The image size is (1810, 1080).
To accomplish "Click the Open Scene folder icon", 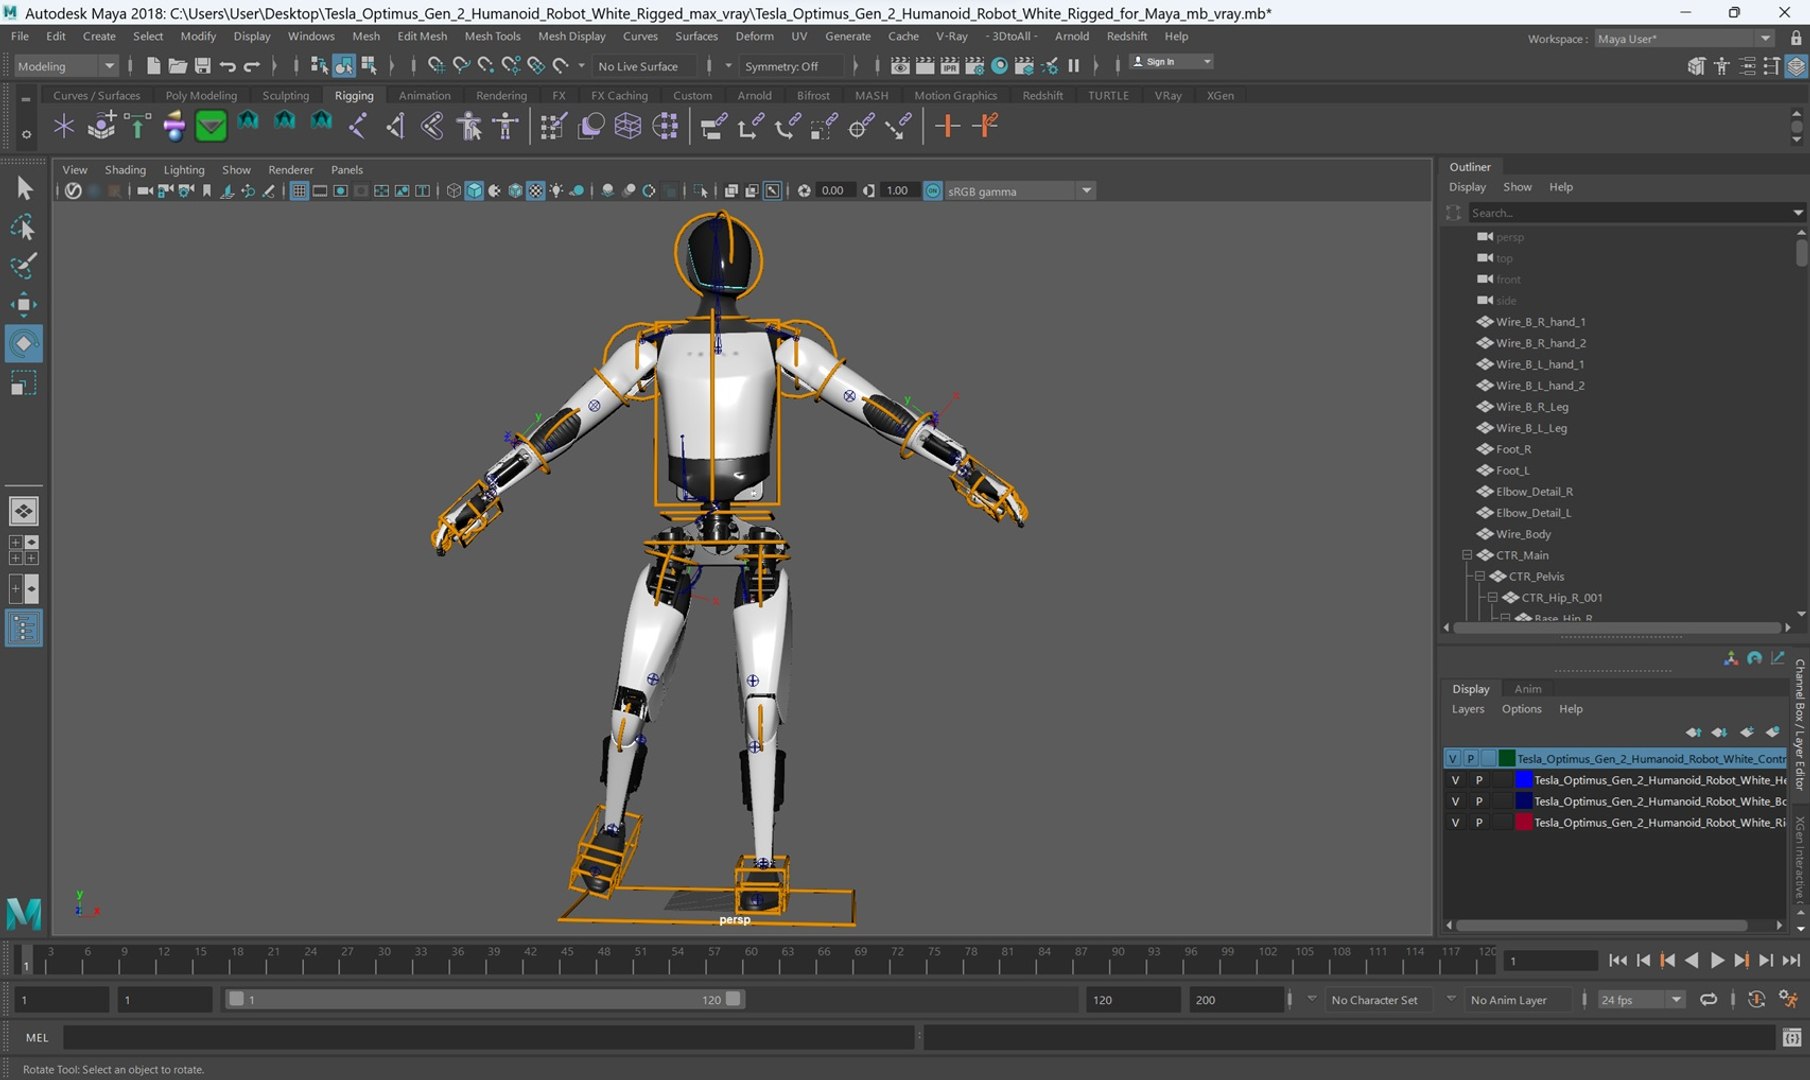I will 177,66.
